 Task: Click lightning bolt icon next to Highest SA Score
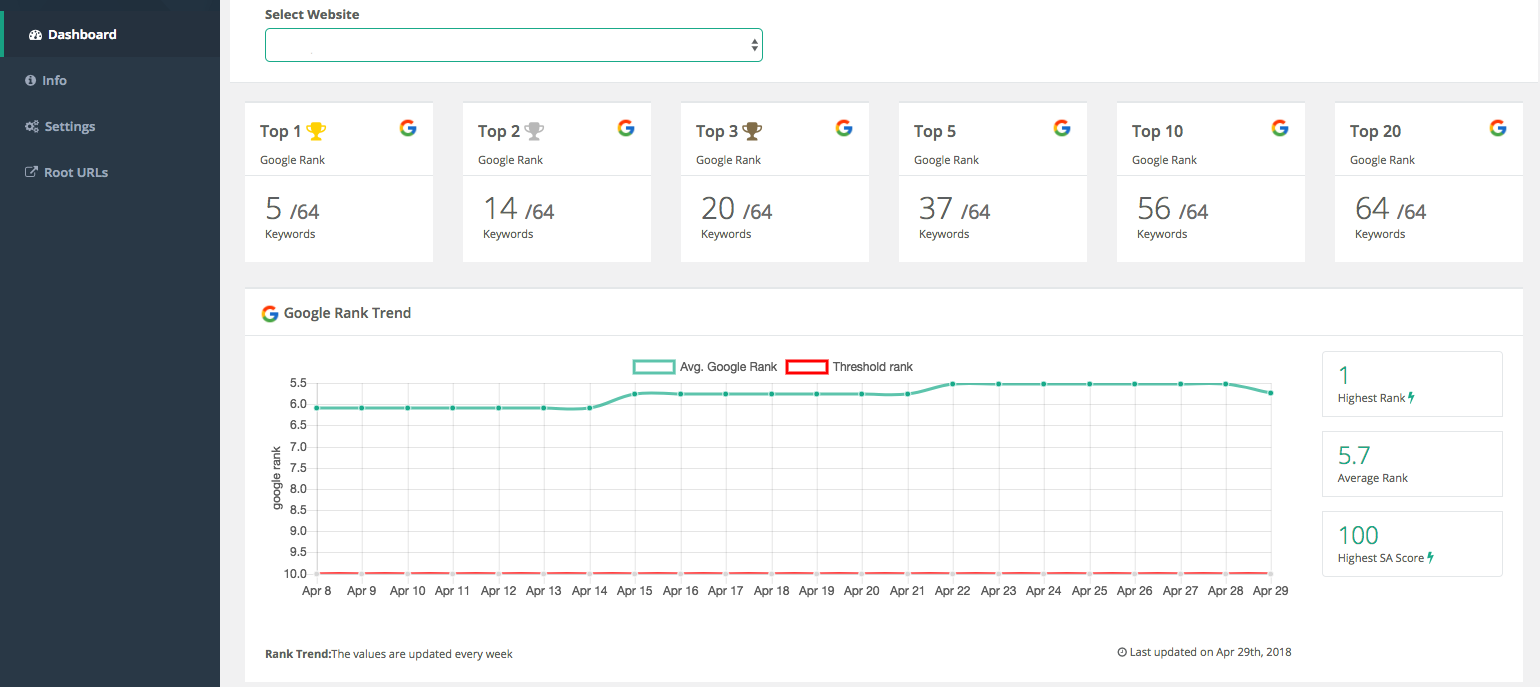coord(1430,558)
